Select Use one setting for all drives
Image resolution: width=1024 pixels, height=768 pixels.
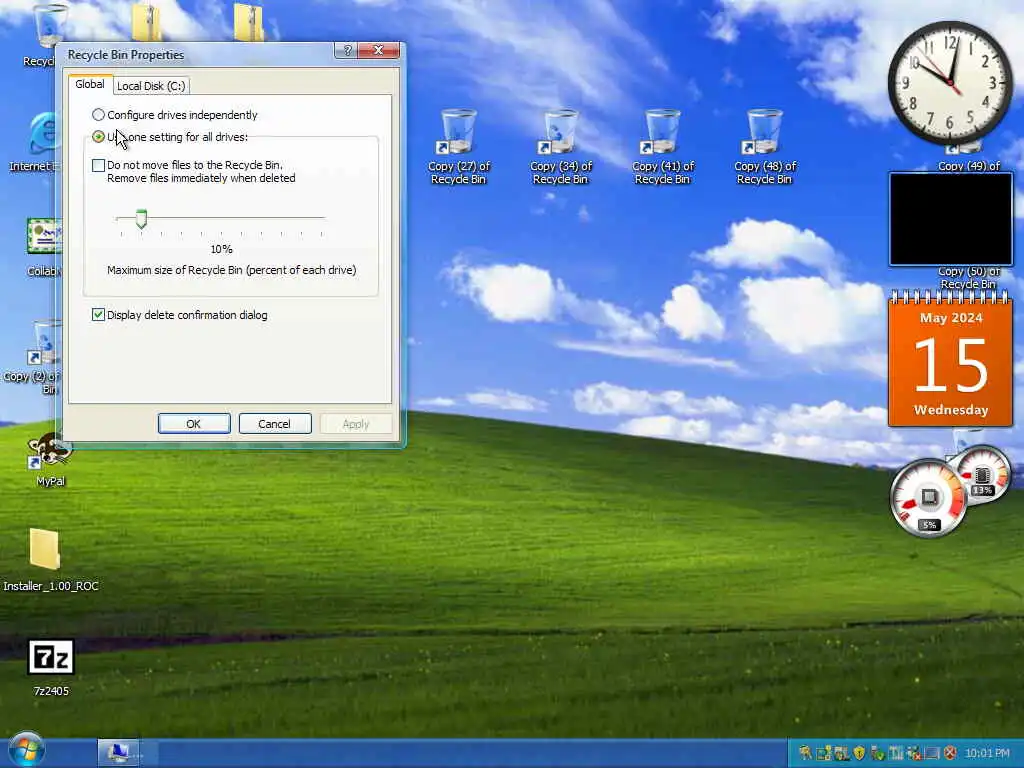(x=170, y=137)
